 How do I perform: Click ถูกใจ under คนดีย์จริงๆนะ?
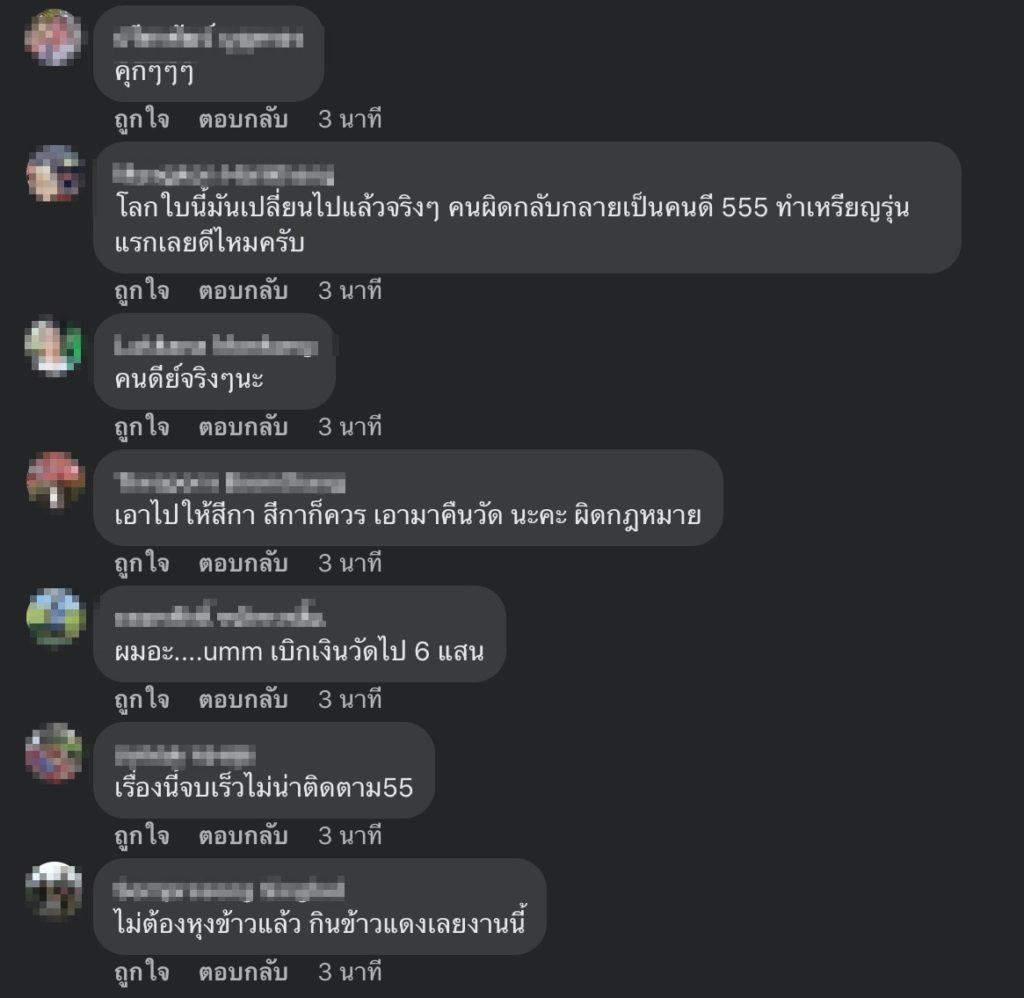[142, 427]
